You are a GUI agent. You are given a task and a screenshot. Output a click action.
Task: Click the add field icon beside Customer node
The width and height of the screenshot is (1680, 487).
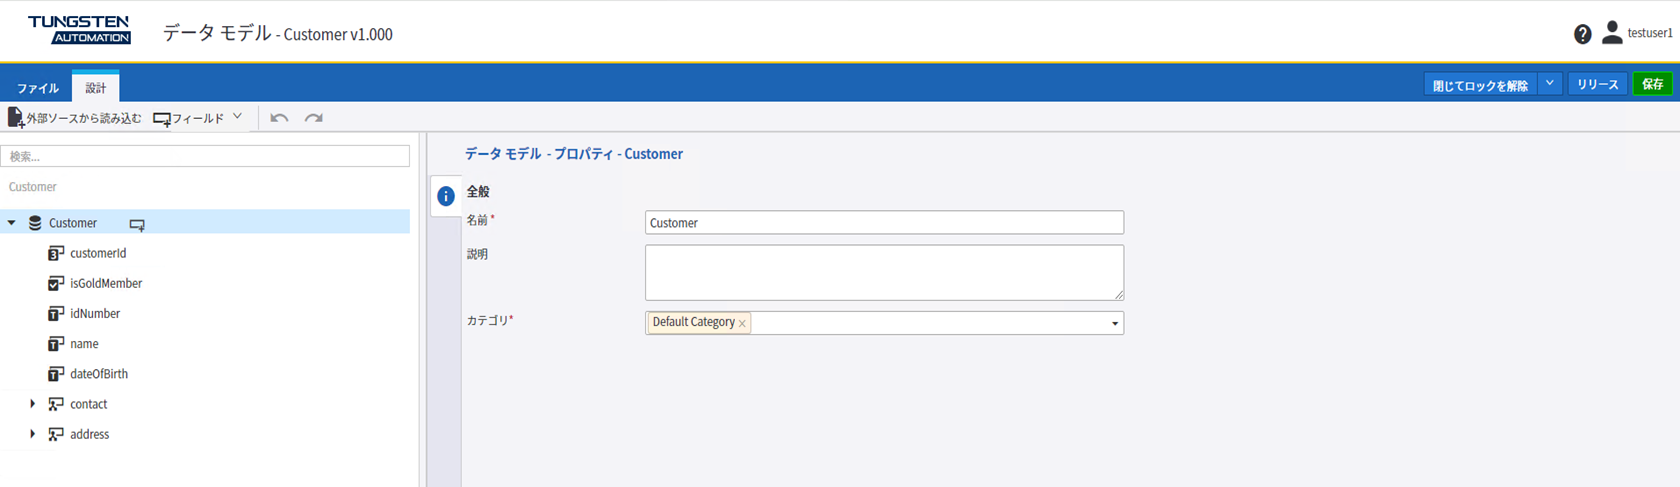pos(138,225)
